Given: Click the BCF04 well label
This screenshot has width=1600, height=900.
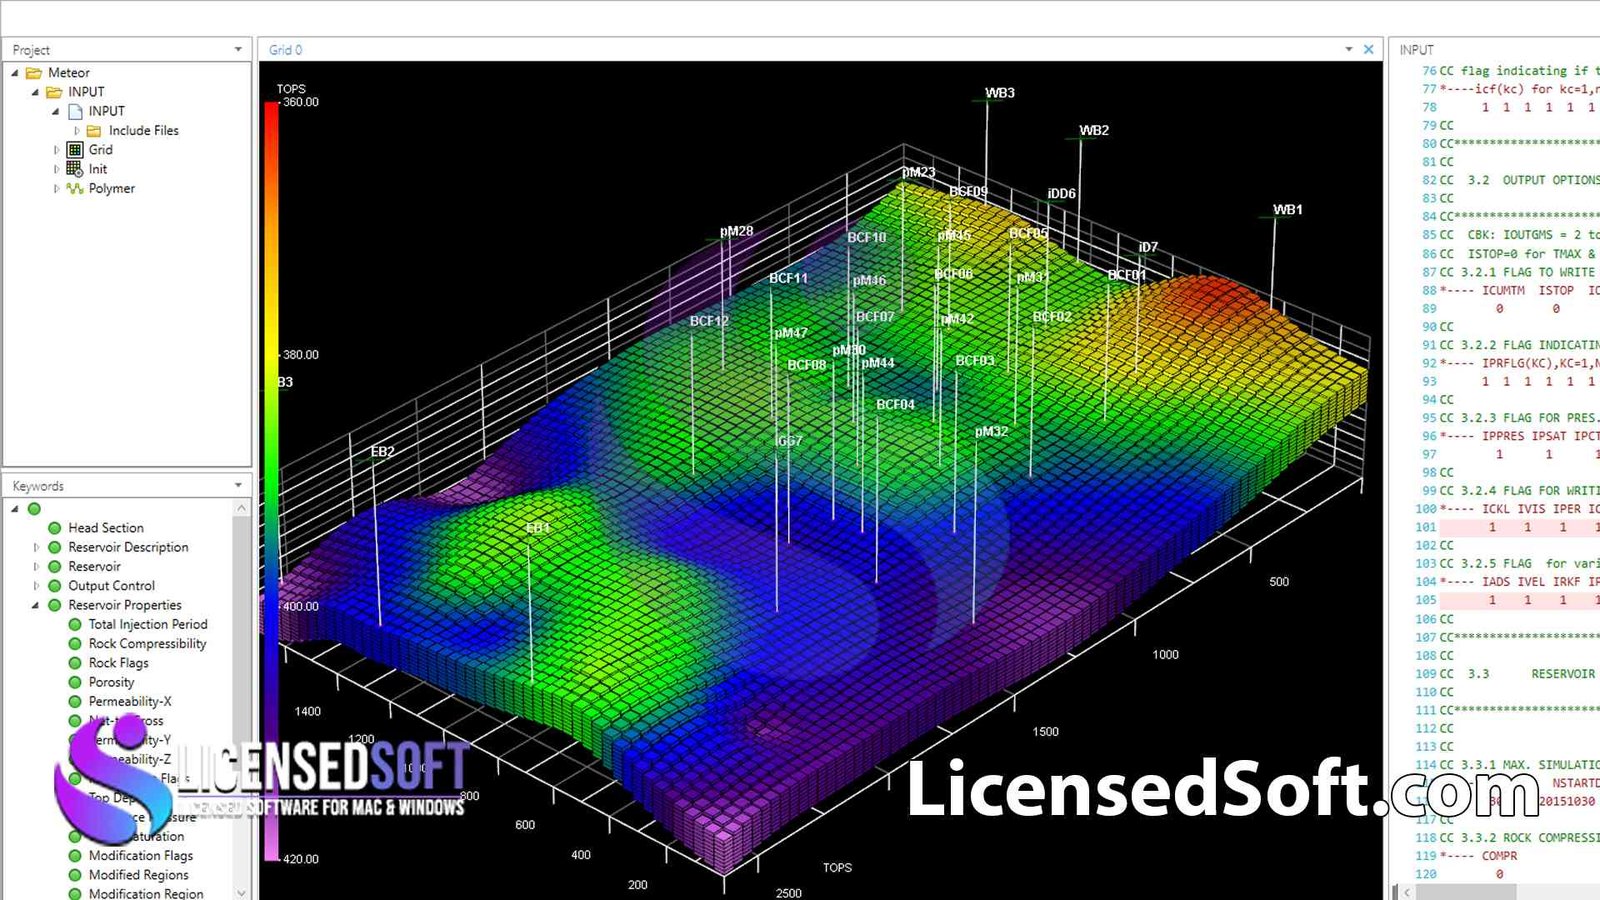Looking at the screenshot, I should tap(896, 405).
